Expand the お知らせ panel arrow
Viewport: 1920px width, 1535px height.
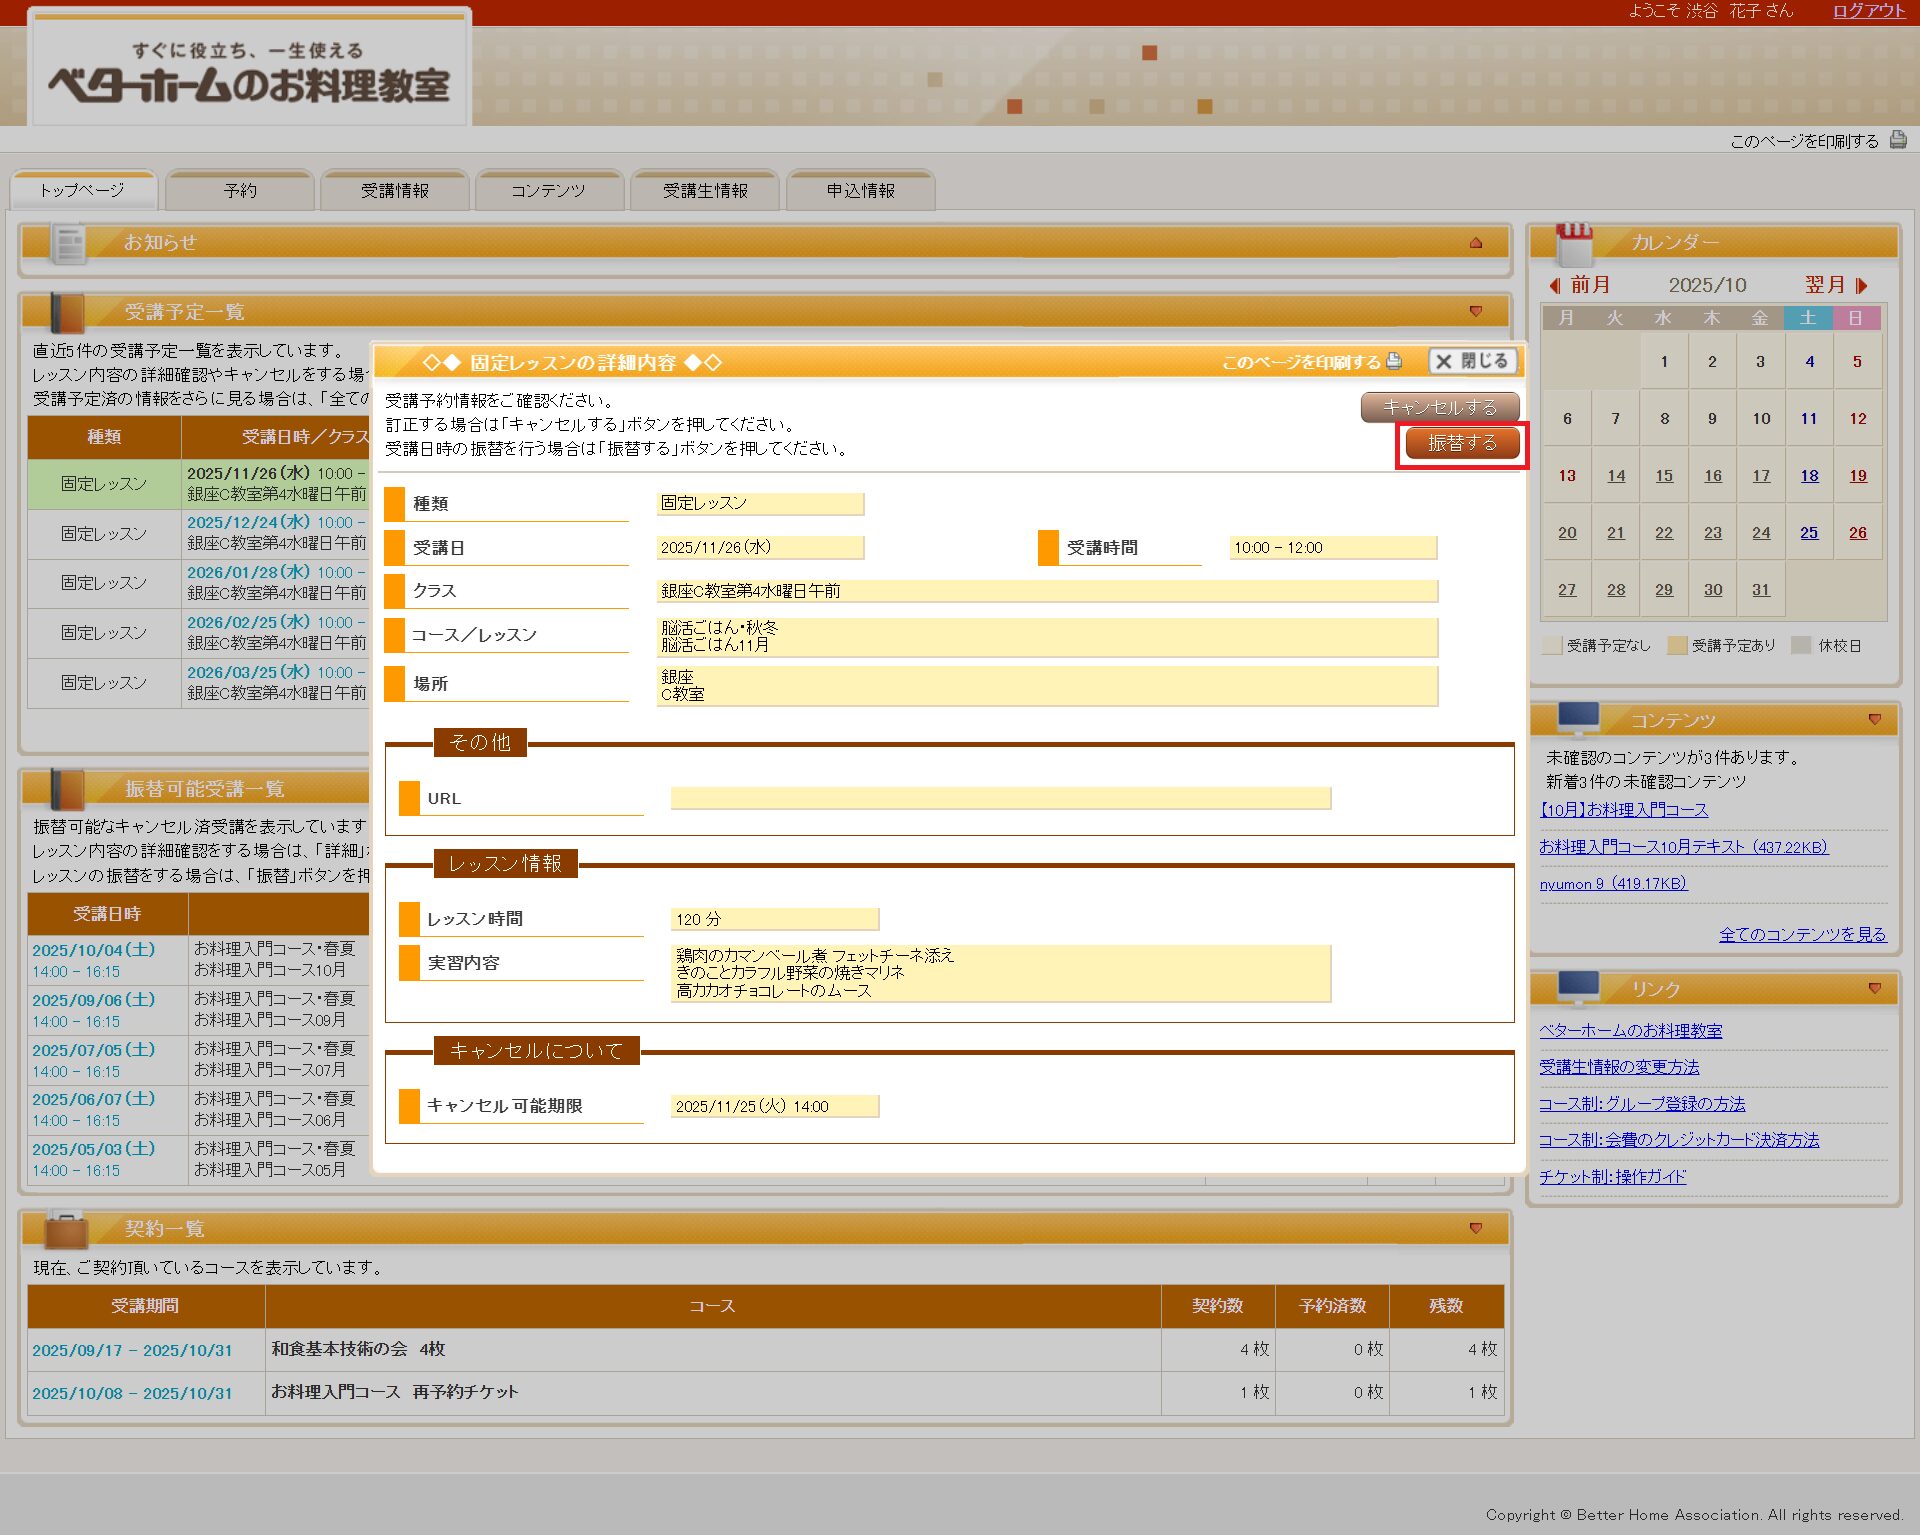click(1475, 243)
